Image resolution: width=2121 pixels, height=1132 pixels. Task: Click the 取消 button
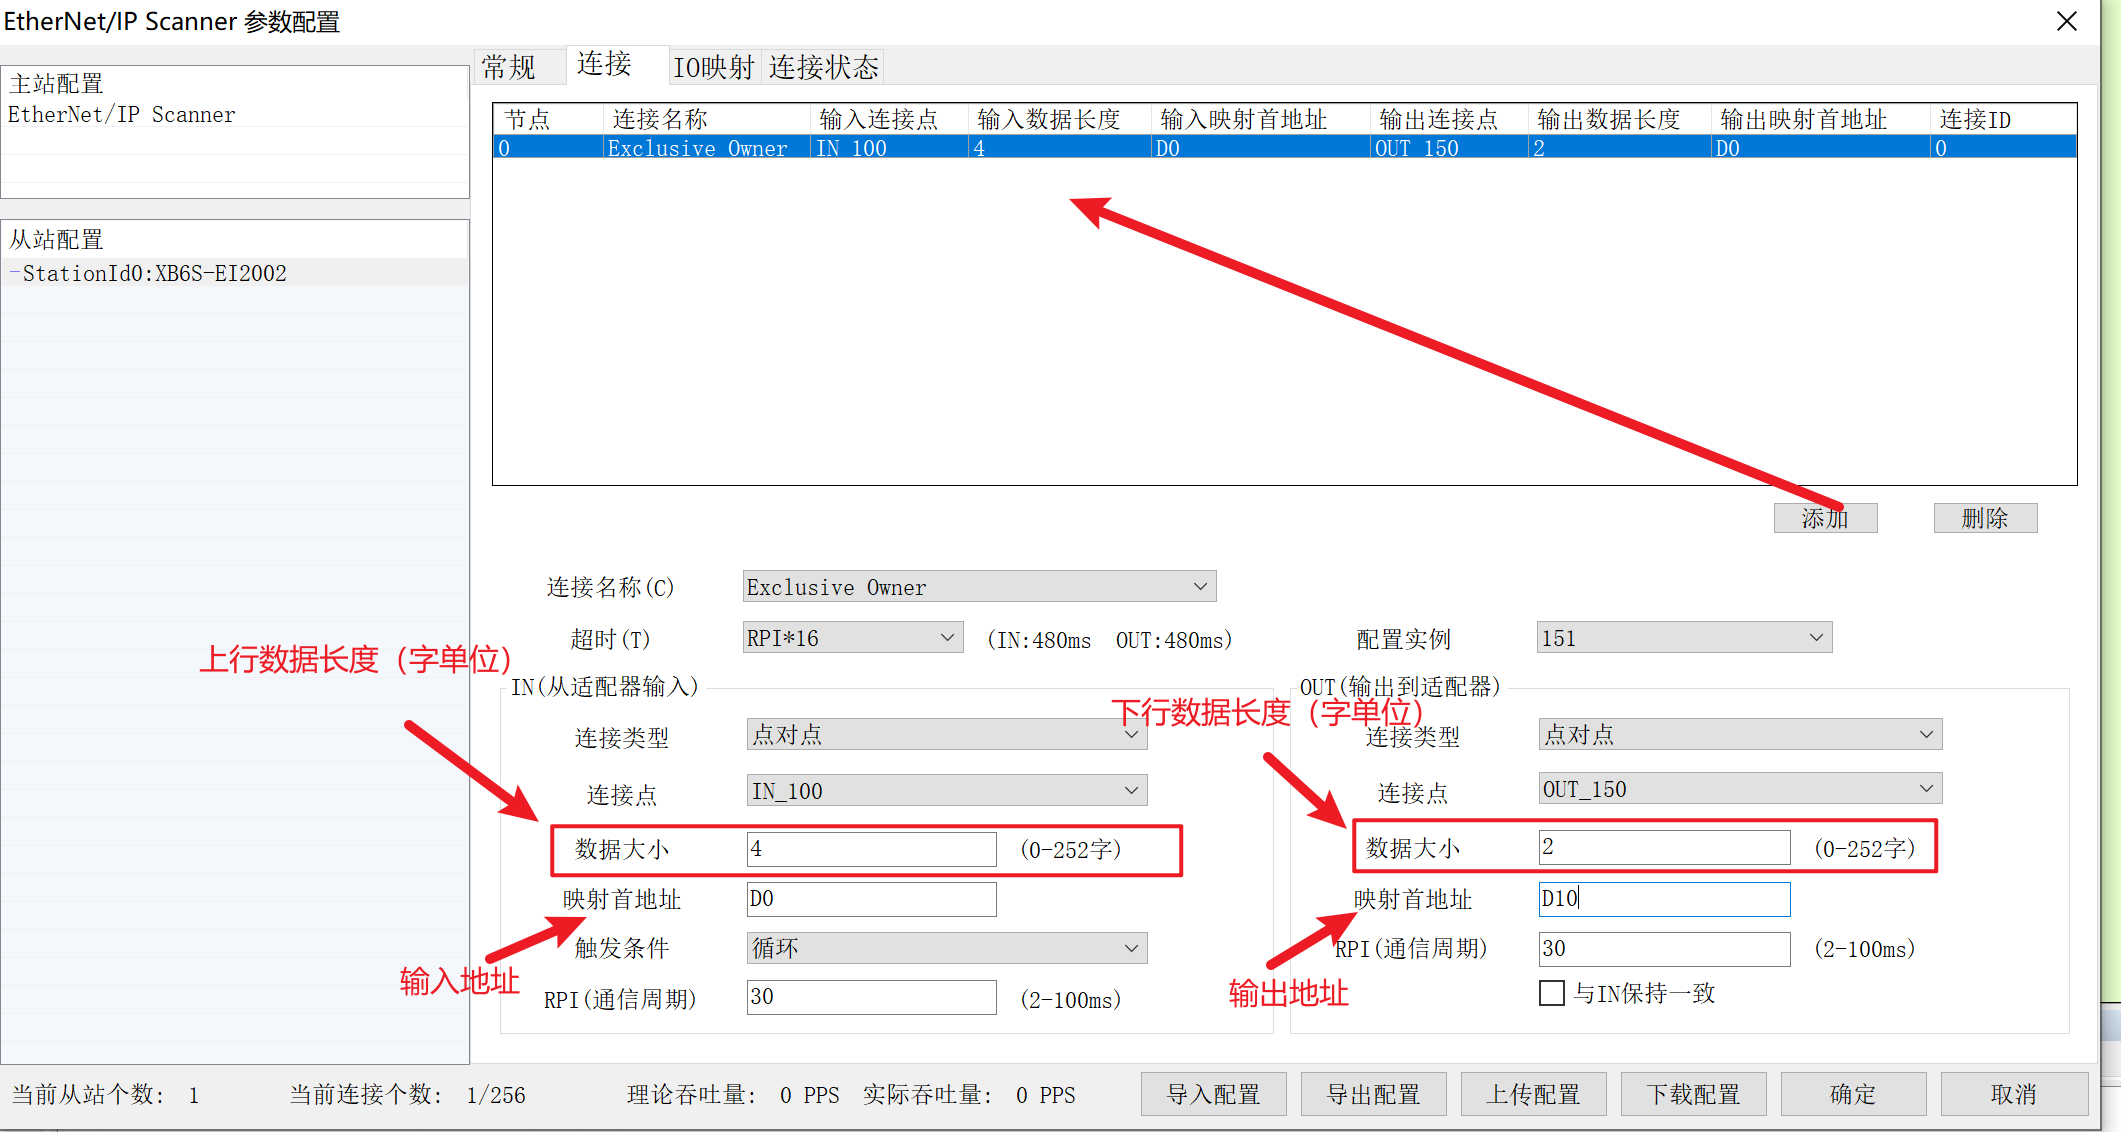point(2014,1094)
